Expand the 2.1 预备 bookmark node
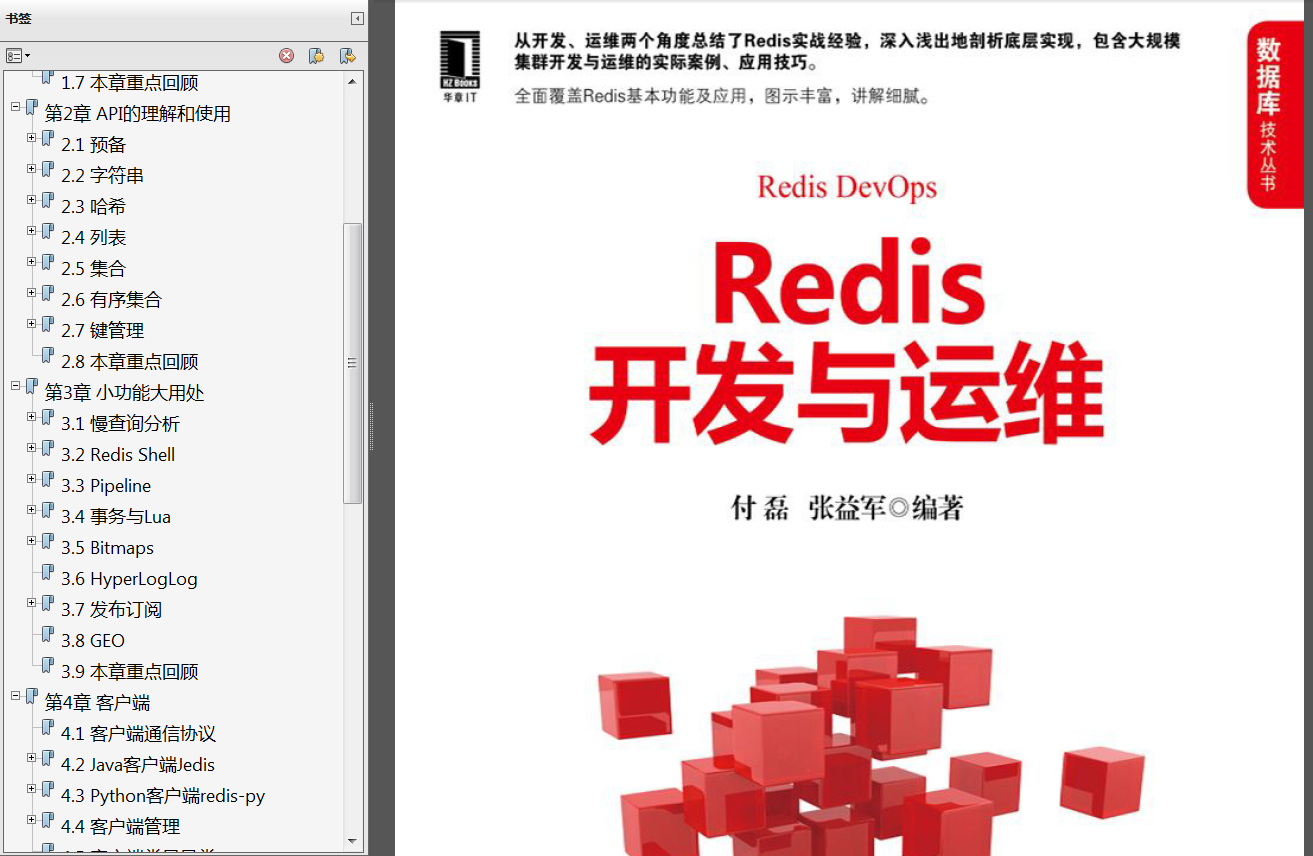Viewport: 1313px width, 856px height. click(x=31, y=137)
